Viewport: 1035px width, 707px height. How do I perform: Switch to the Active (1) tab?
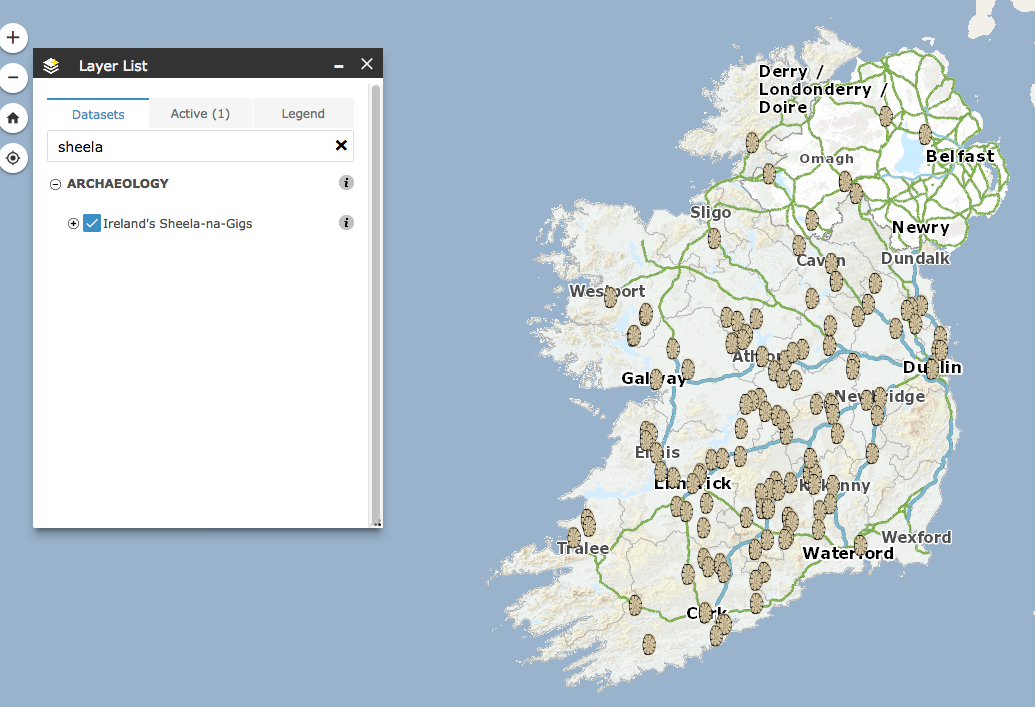point(200,114)
